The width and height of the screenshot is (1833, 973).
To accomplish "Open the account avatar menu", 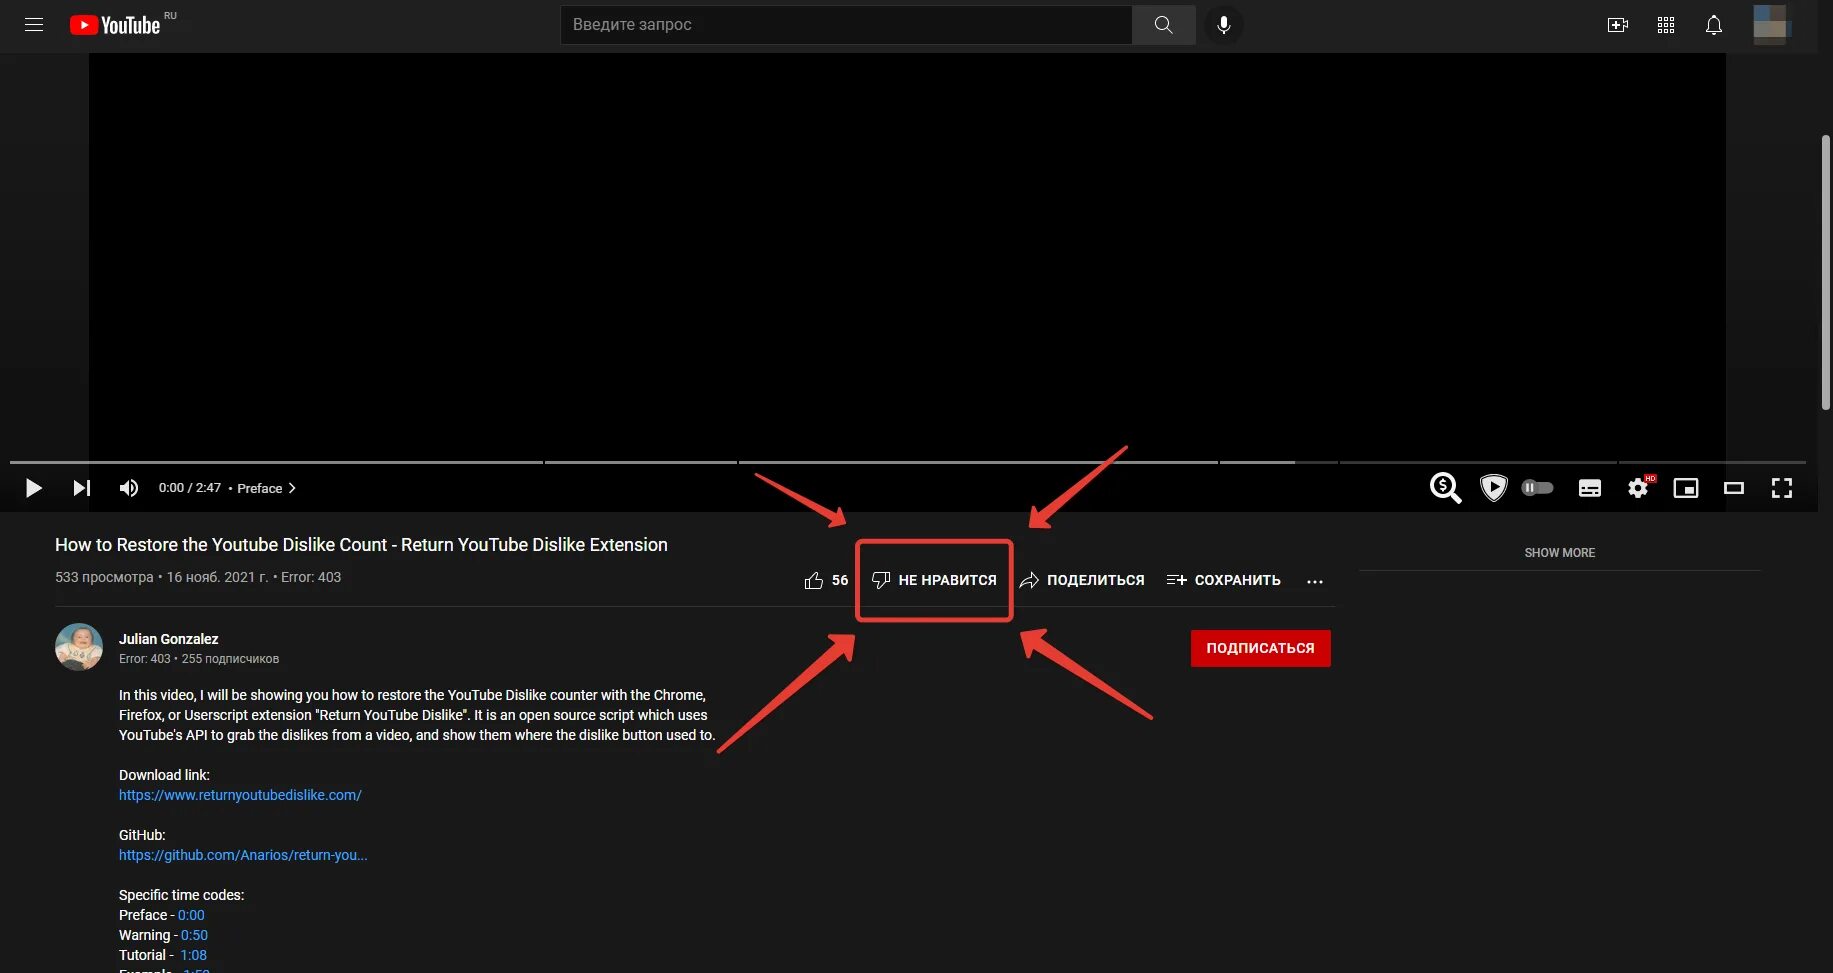I will (1771, 25).
